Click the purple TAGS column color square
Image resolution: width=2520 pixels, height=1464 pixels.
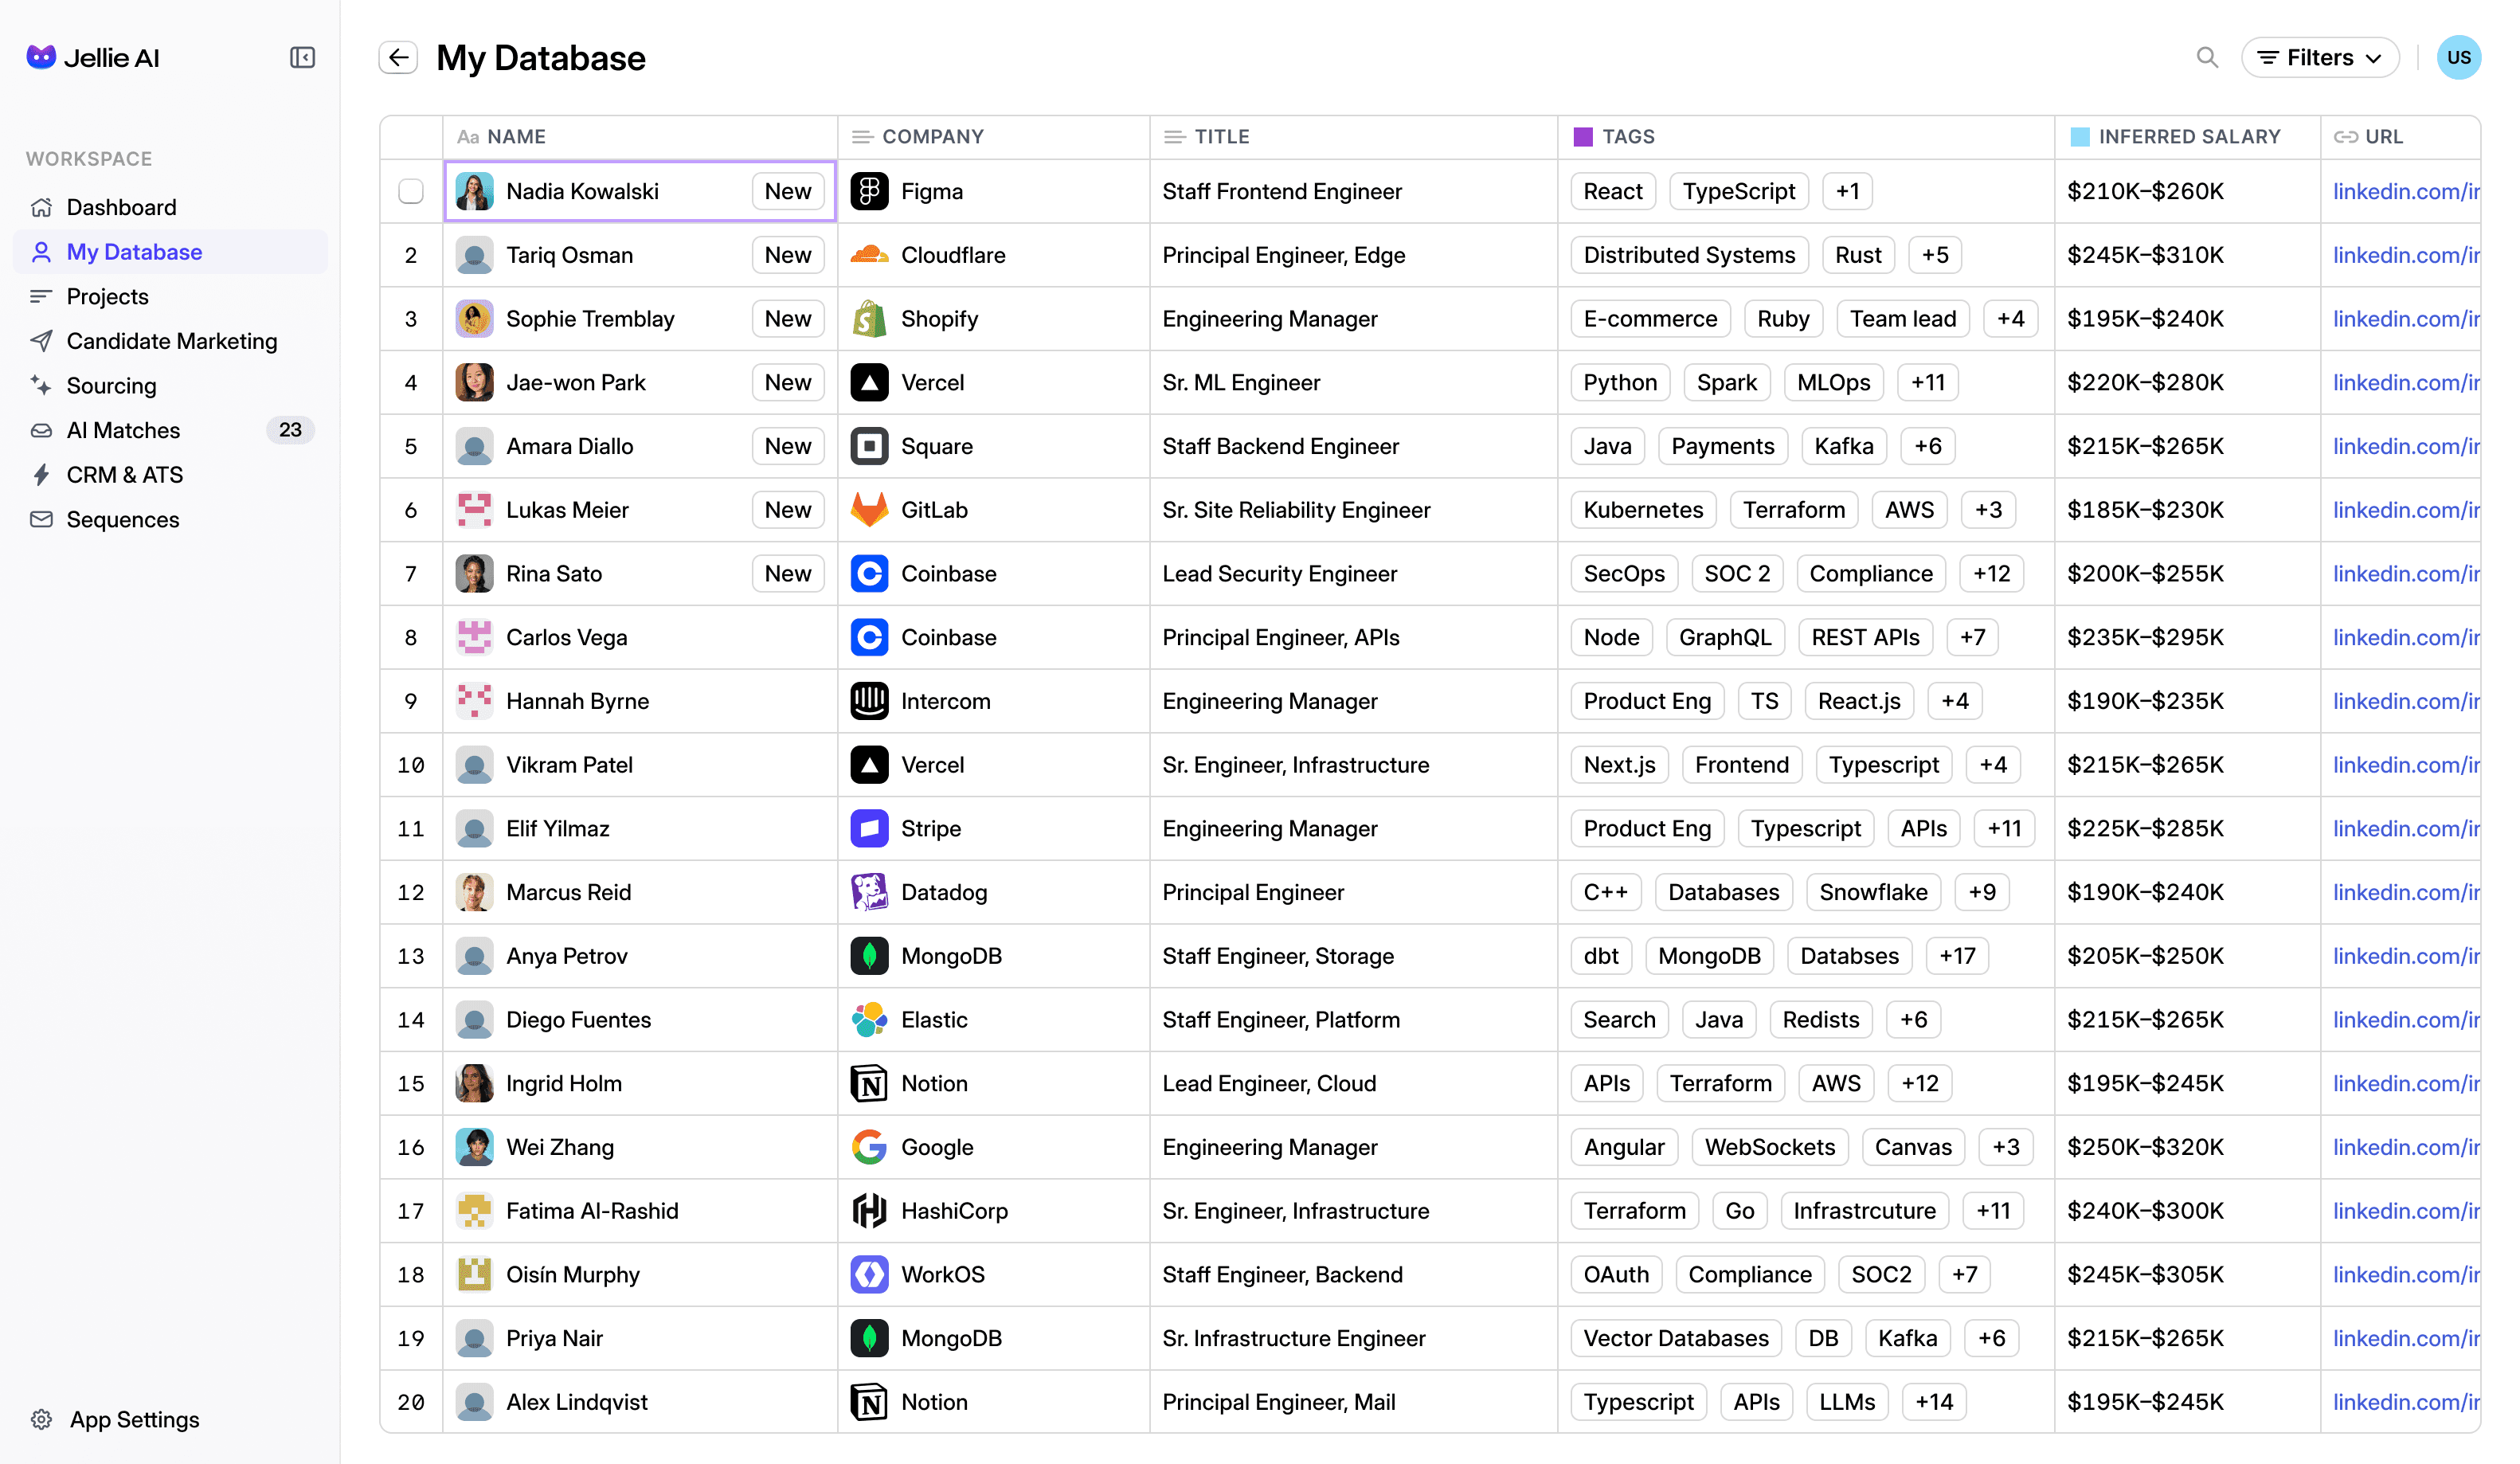point(1582,137)
